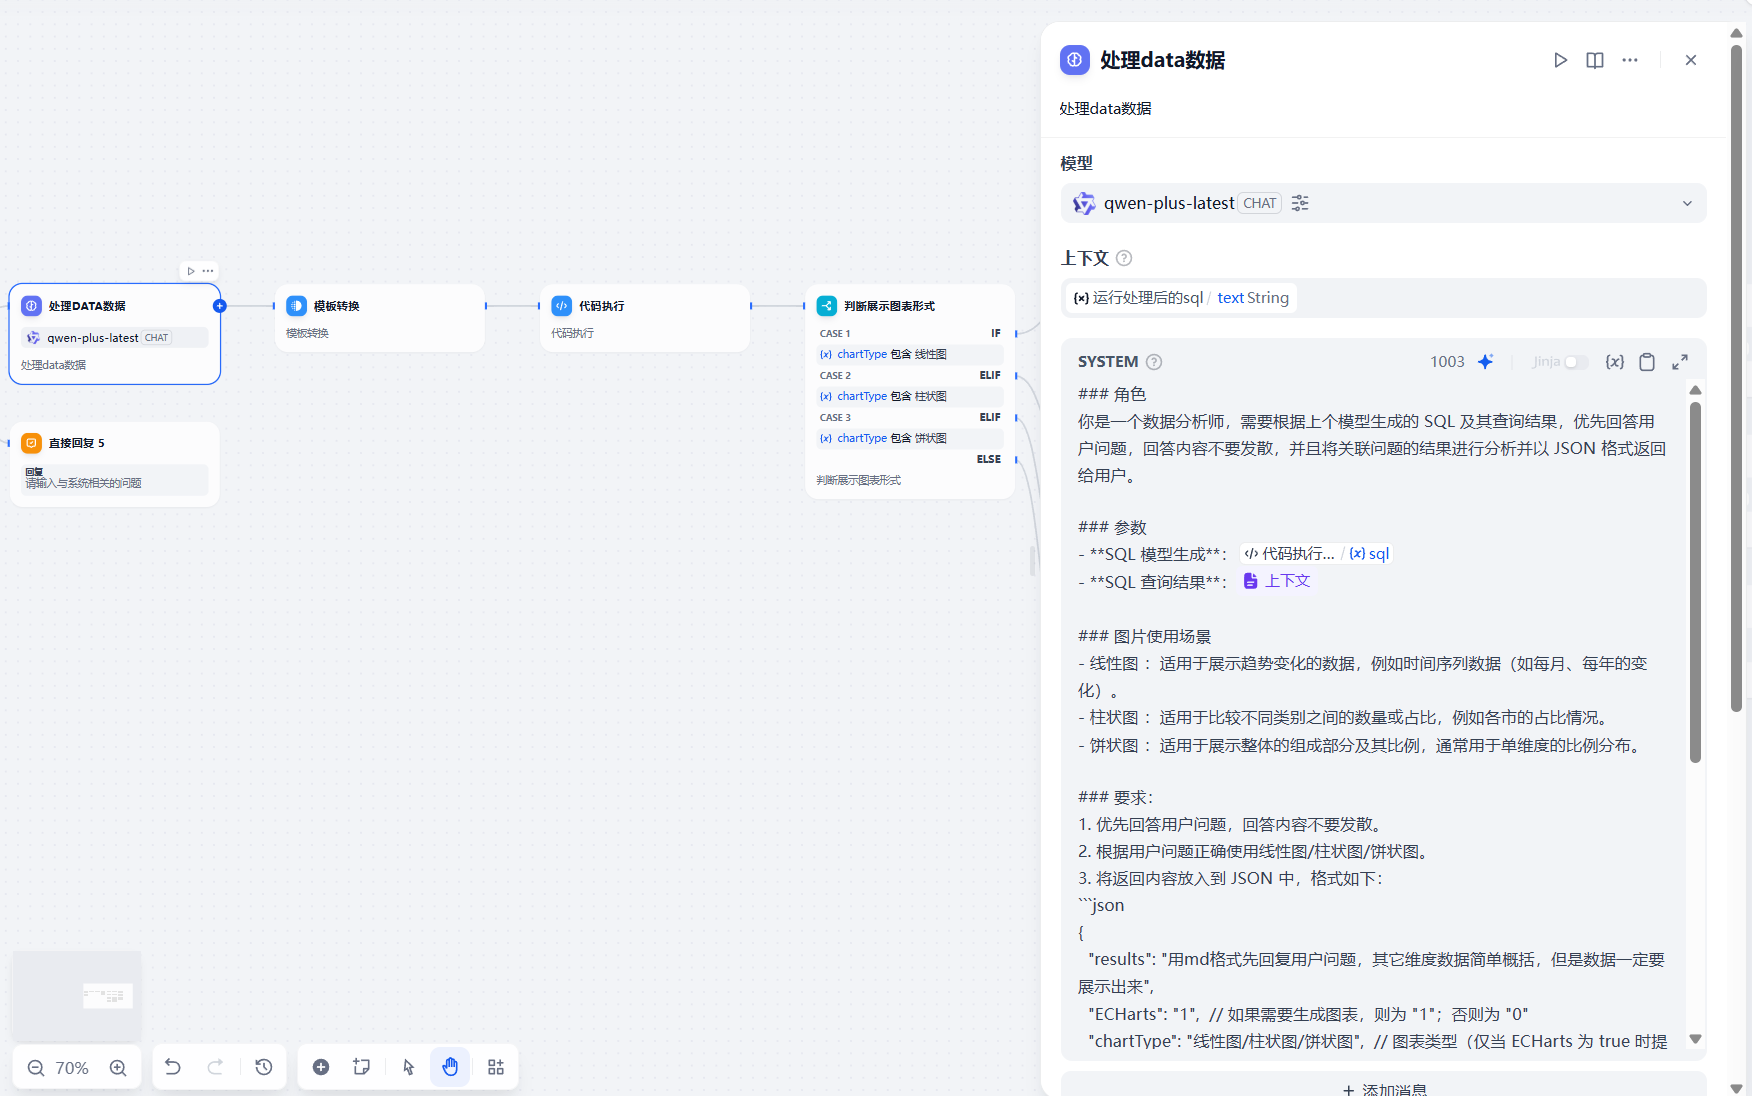The width and height of the screenshot is (1752, 1096).
Task: Click the ELSE branch label
Action: (989, 459)
